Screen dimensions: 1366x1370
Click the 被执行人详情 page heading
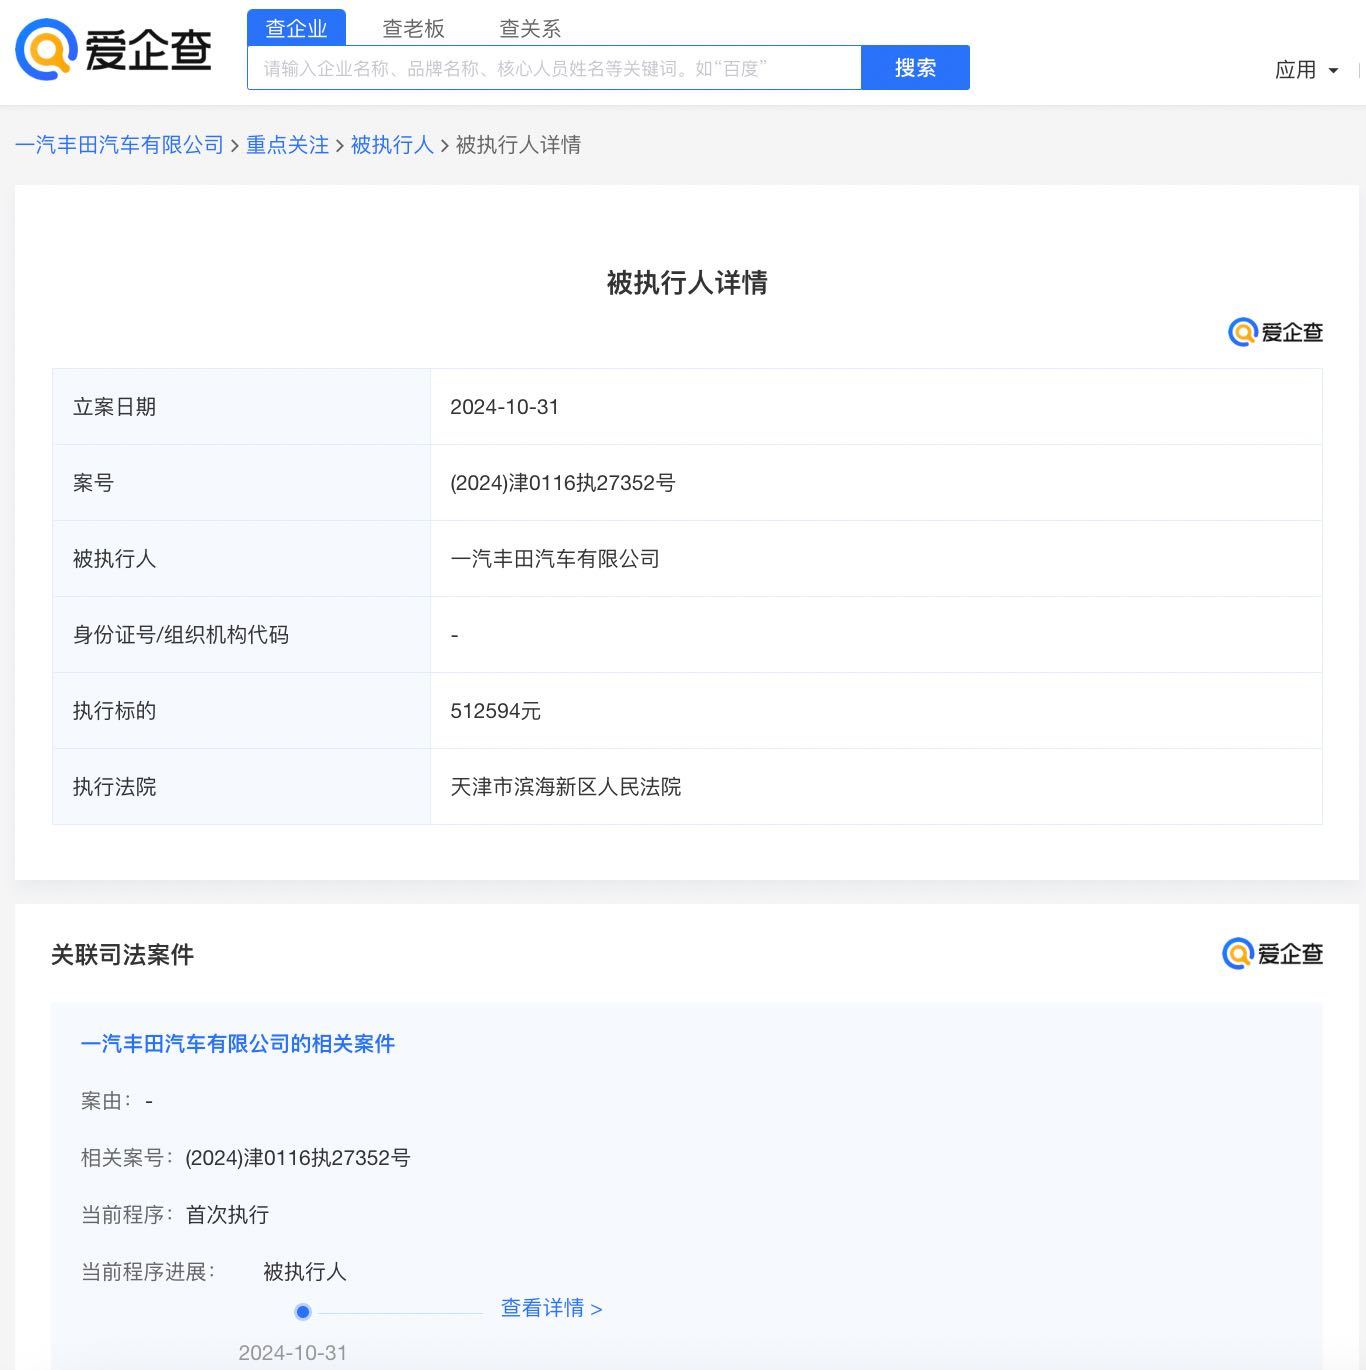click(686, 283)
